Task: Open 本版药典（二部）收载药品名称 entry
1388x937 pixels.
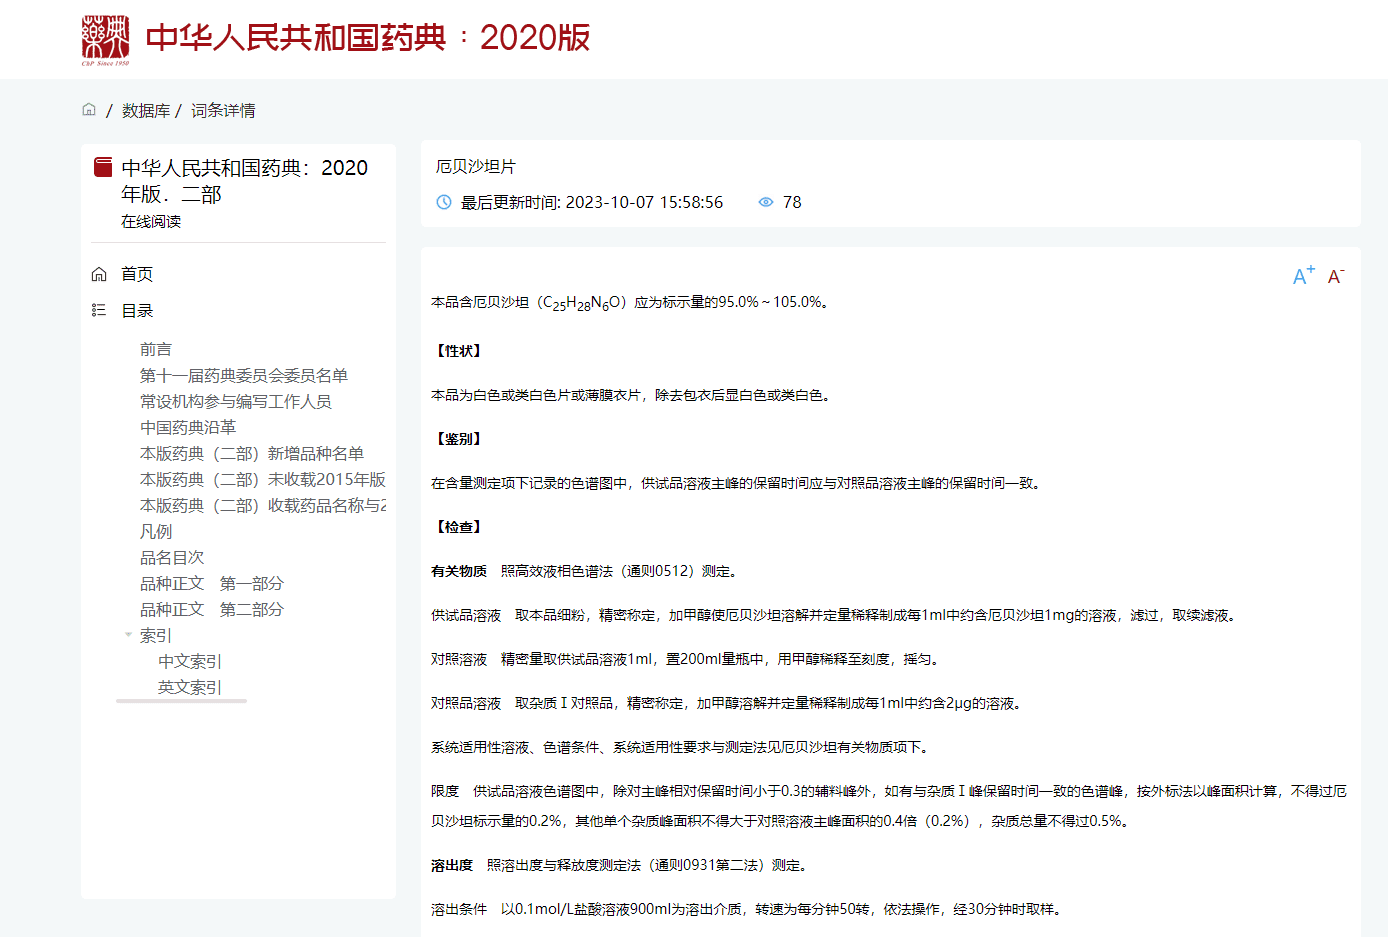Action: pyautogui.click(x=263, y=505)
